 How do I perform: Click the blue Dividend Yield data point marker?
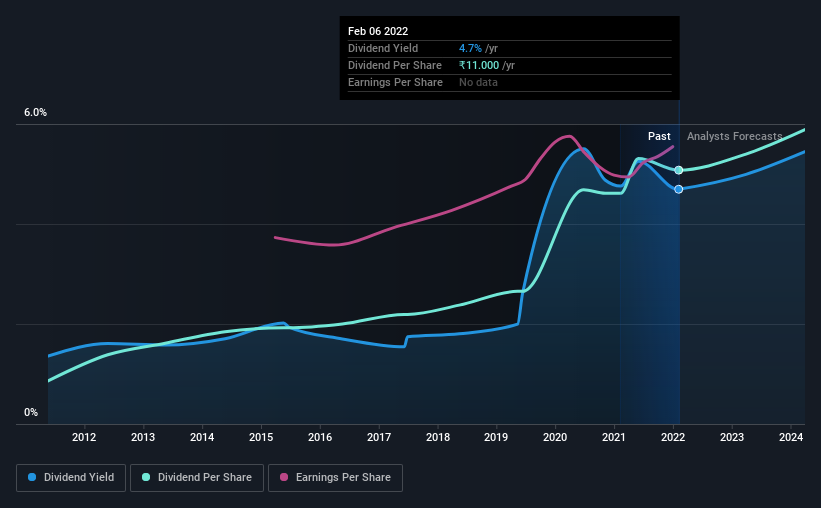pos(679,189)
